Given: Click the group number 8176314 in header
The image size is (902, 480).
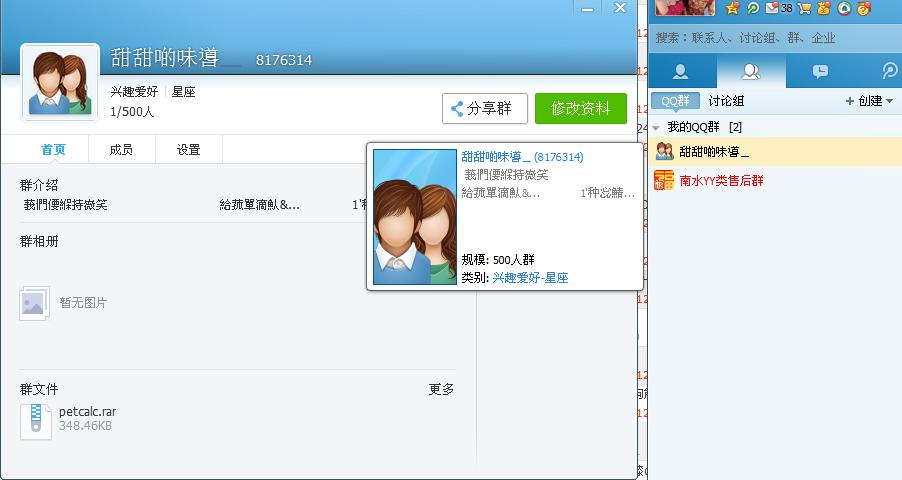Looking at the screenshot, I should point(284,60).
